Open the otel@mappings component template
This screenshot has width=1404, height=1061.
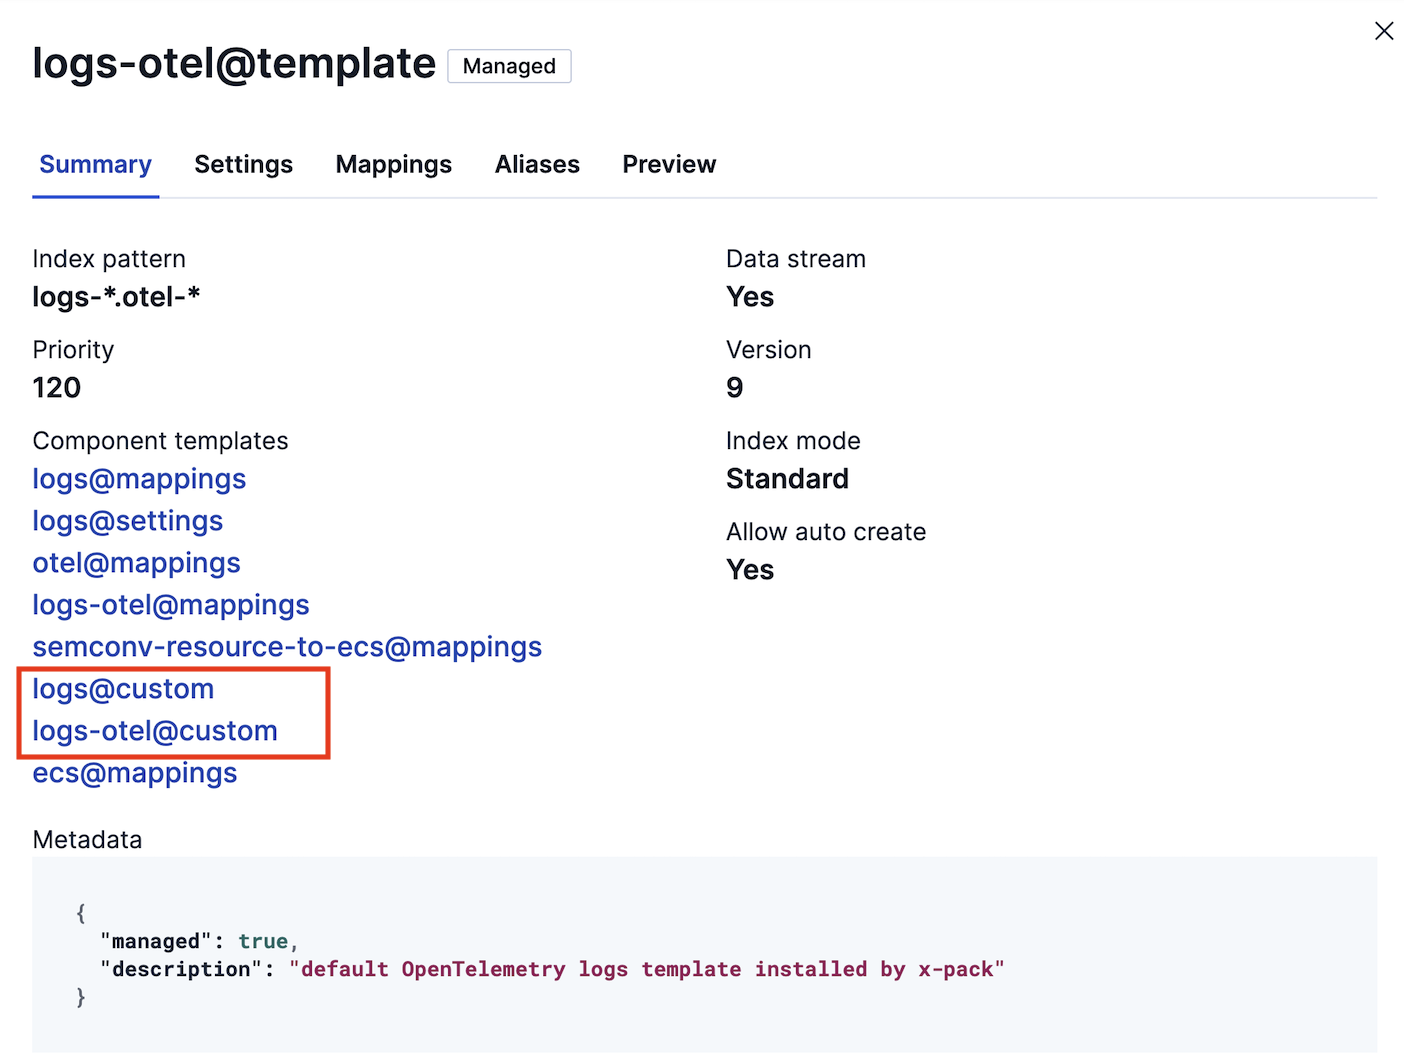pyautogui.click(x=136, y=563)
